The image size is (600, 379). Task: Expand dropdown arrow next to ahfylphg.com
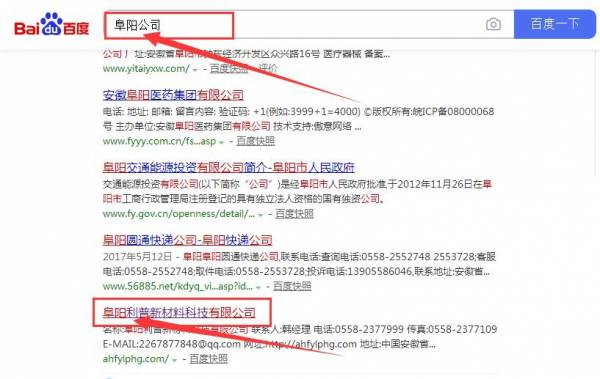174,360
